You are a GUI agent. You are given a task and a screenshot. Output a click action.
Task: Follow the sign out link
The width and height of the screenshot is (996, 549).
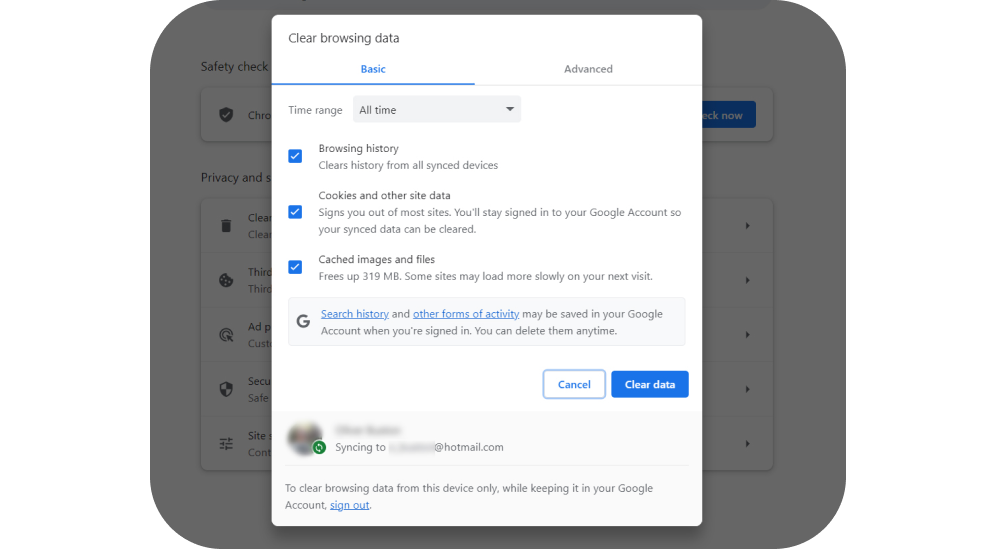[349, 505]
